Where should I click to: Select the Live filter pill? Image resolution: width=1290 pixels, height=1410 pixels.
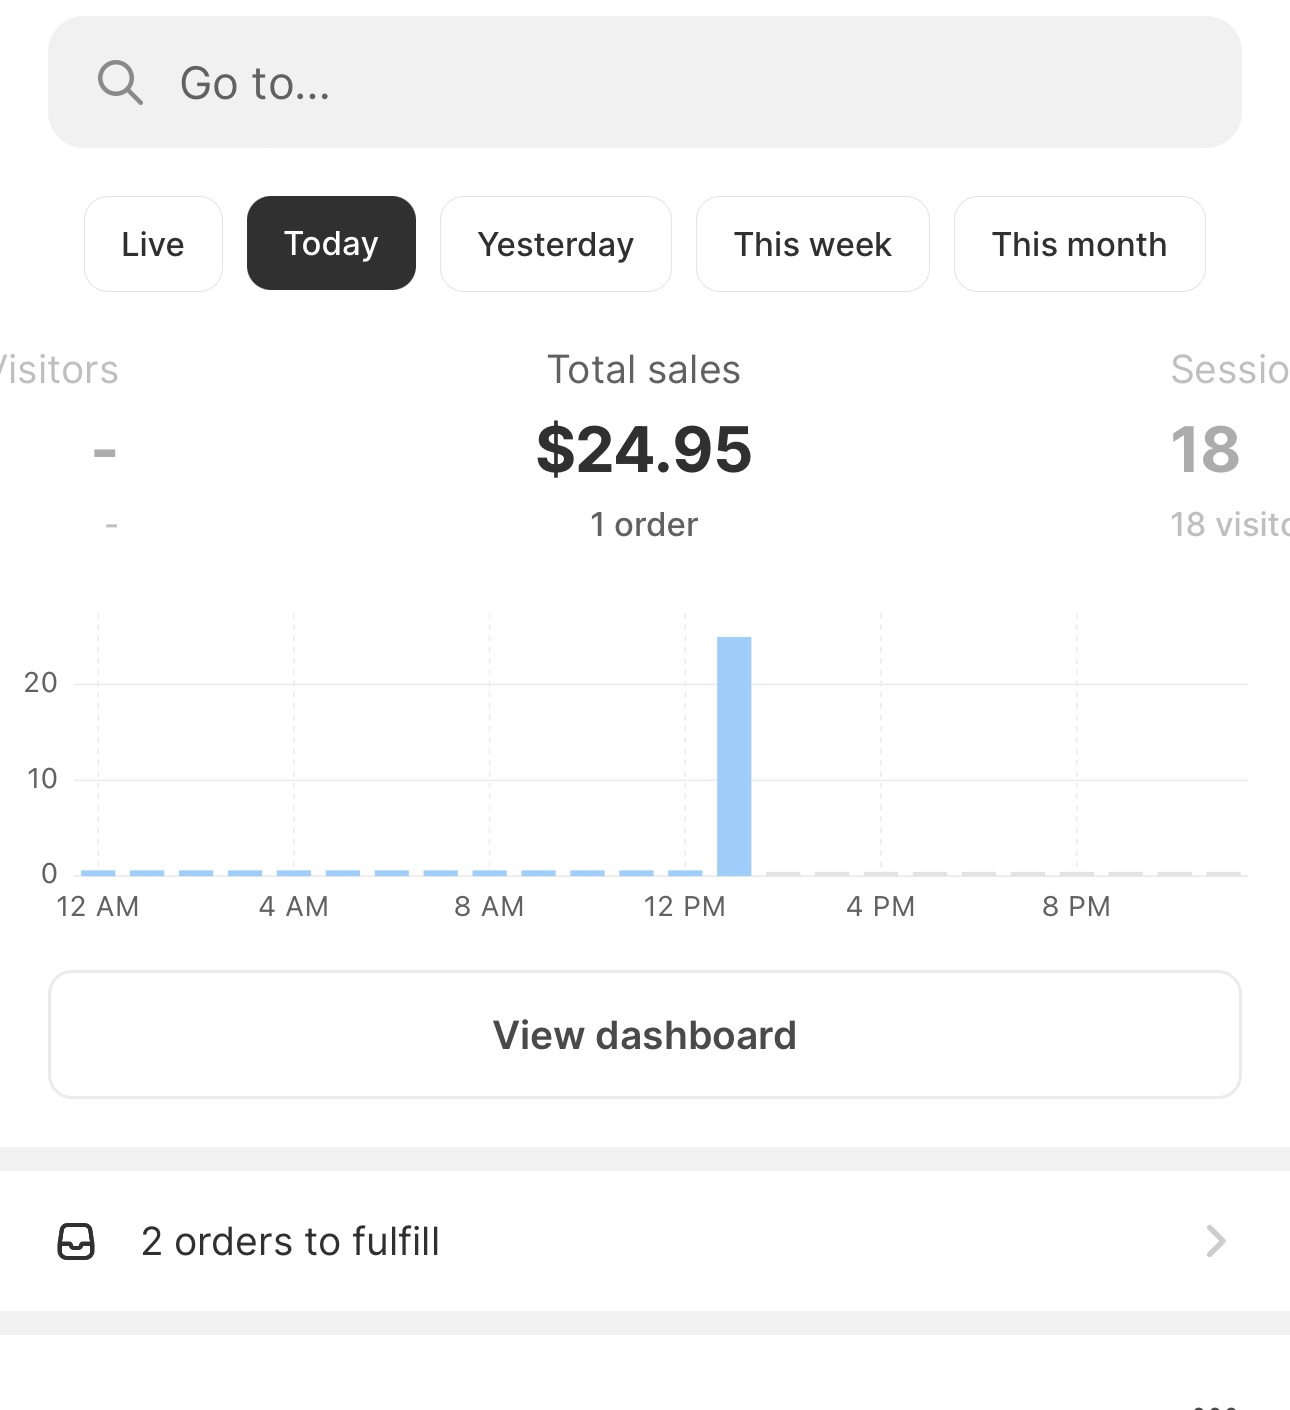[152, 243]
